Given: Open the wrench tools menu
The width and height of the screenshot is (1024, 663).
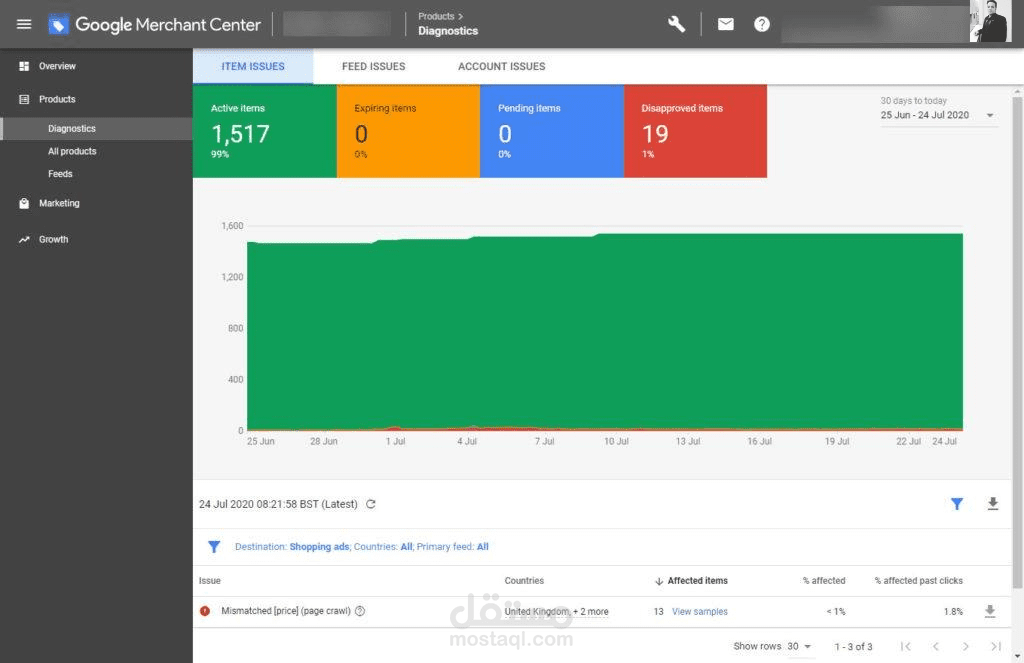Looking at the screenshot, I should pyautogui.click(x=677, y=24).
